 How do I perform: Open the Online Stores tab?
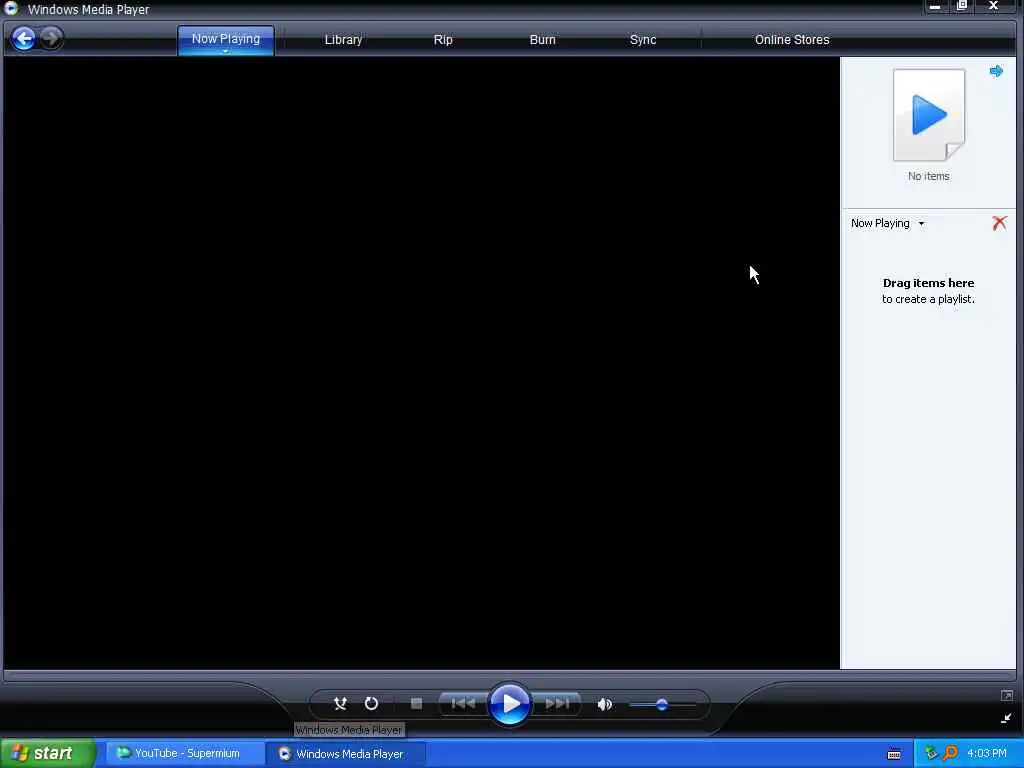tap(792, 40)
